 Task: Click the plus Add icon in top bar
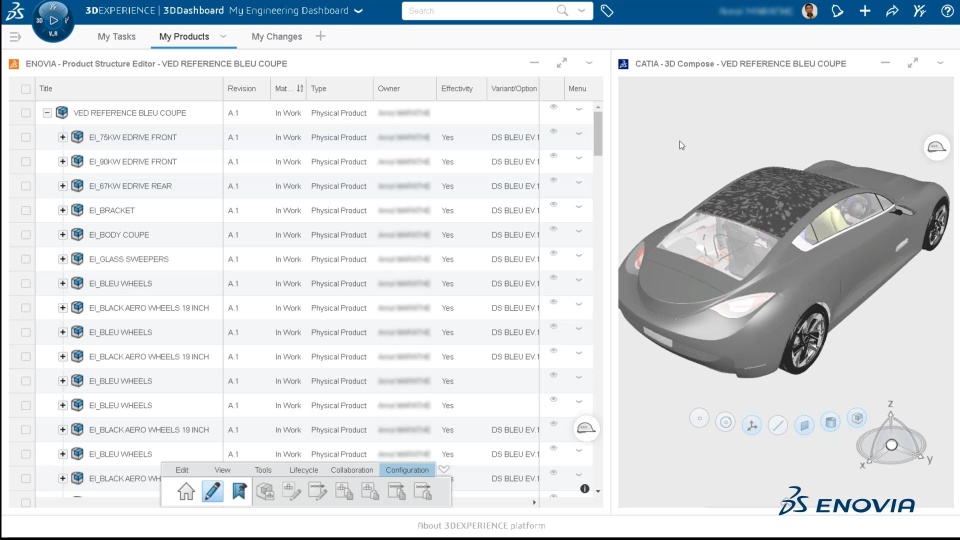click(864, 11)
